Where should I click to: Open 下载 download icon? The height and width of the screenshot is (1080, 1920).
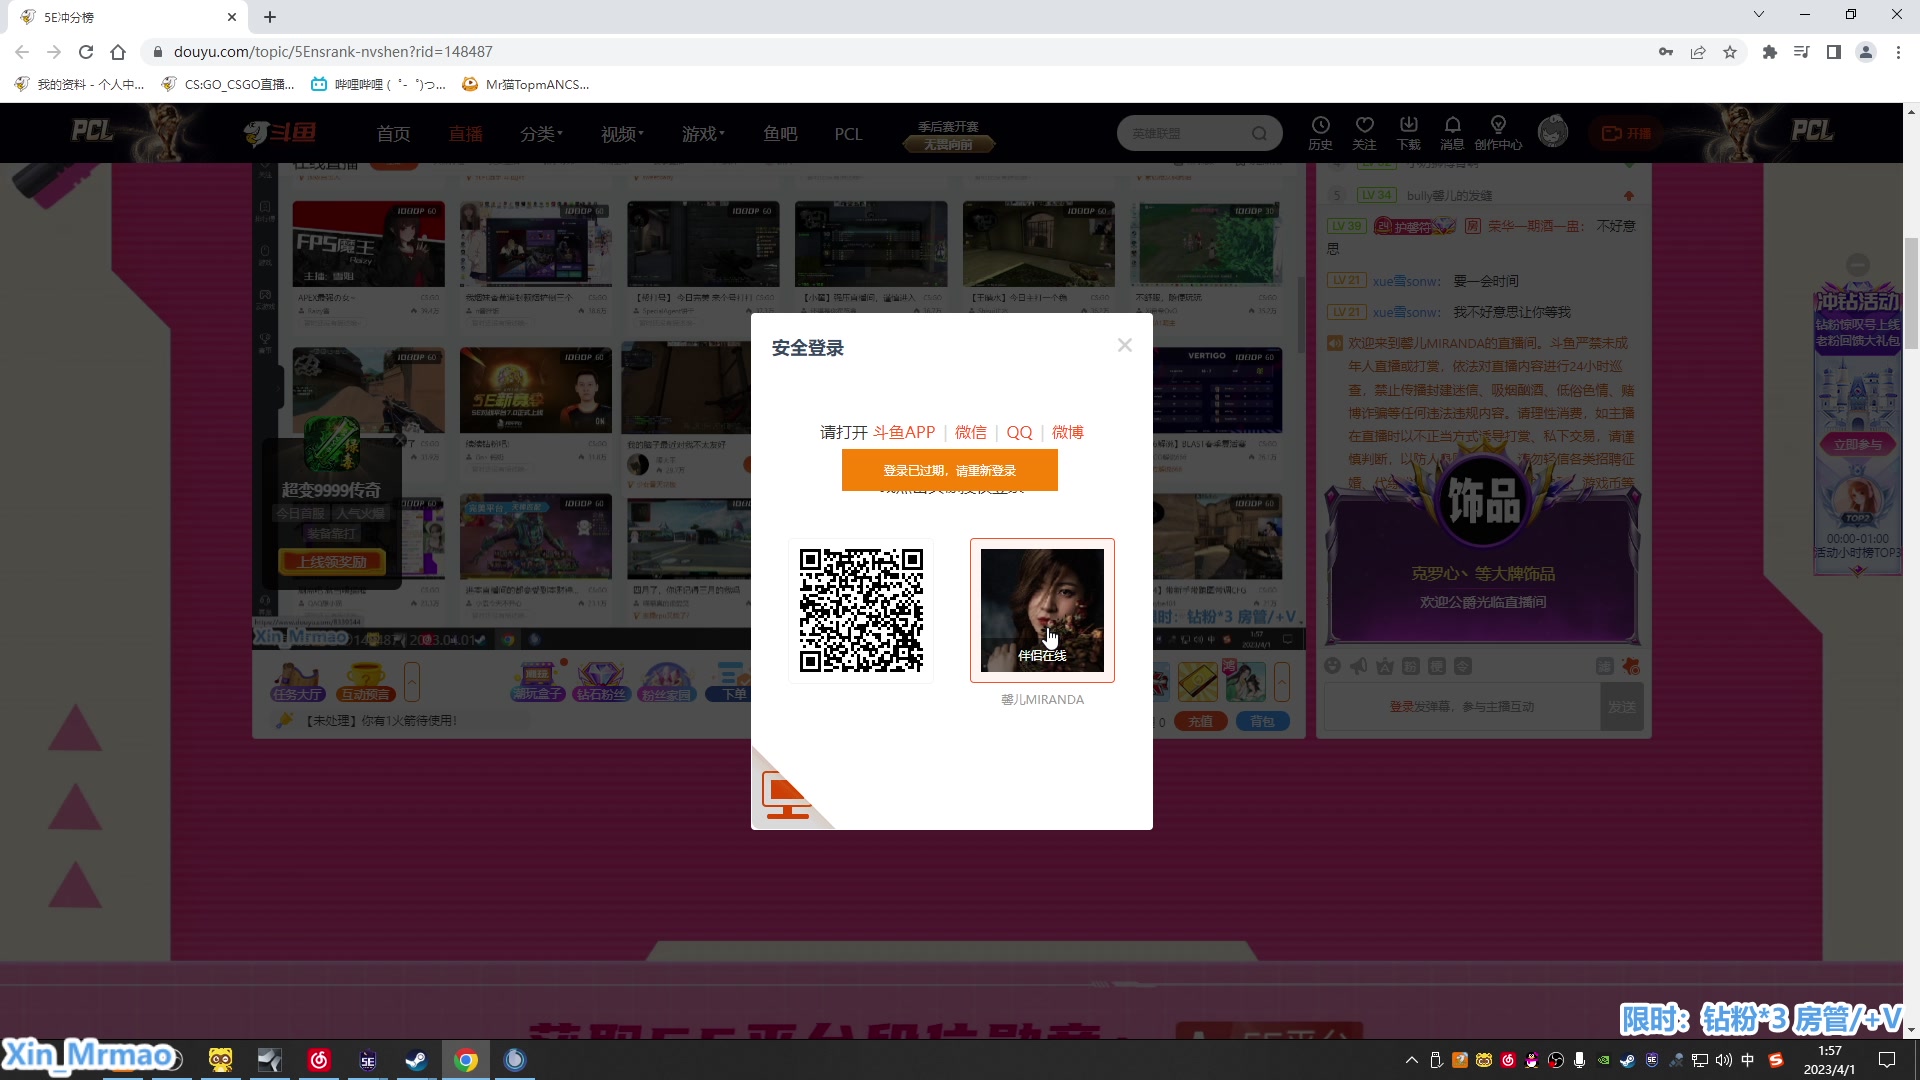pos(1408,132)
